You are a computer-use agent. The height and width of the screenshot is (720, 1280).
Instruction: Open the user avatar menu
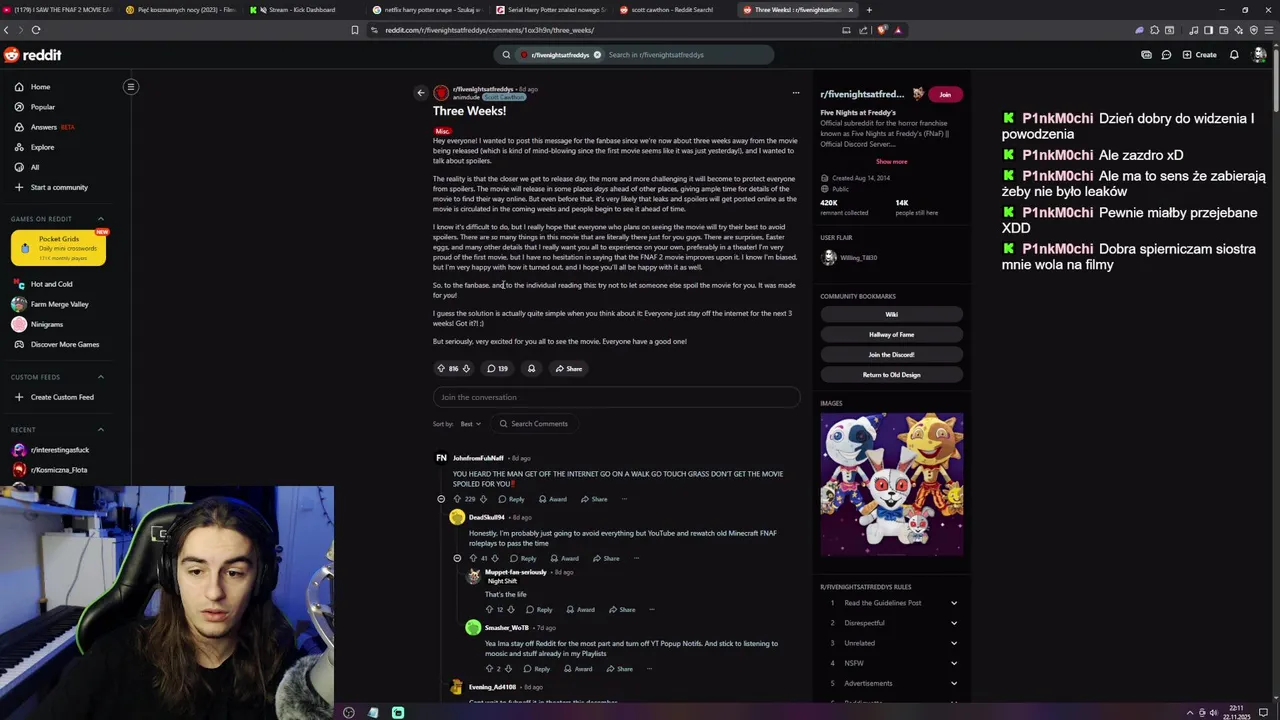click(1259, 55)
